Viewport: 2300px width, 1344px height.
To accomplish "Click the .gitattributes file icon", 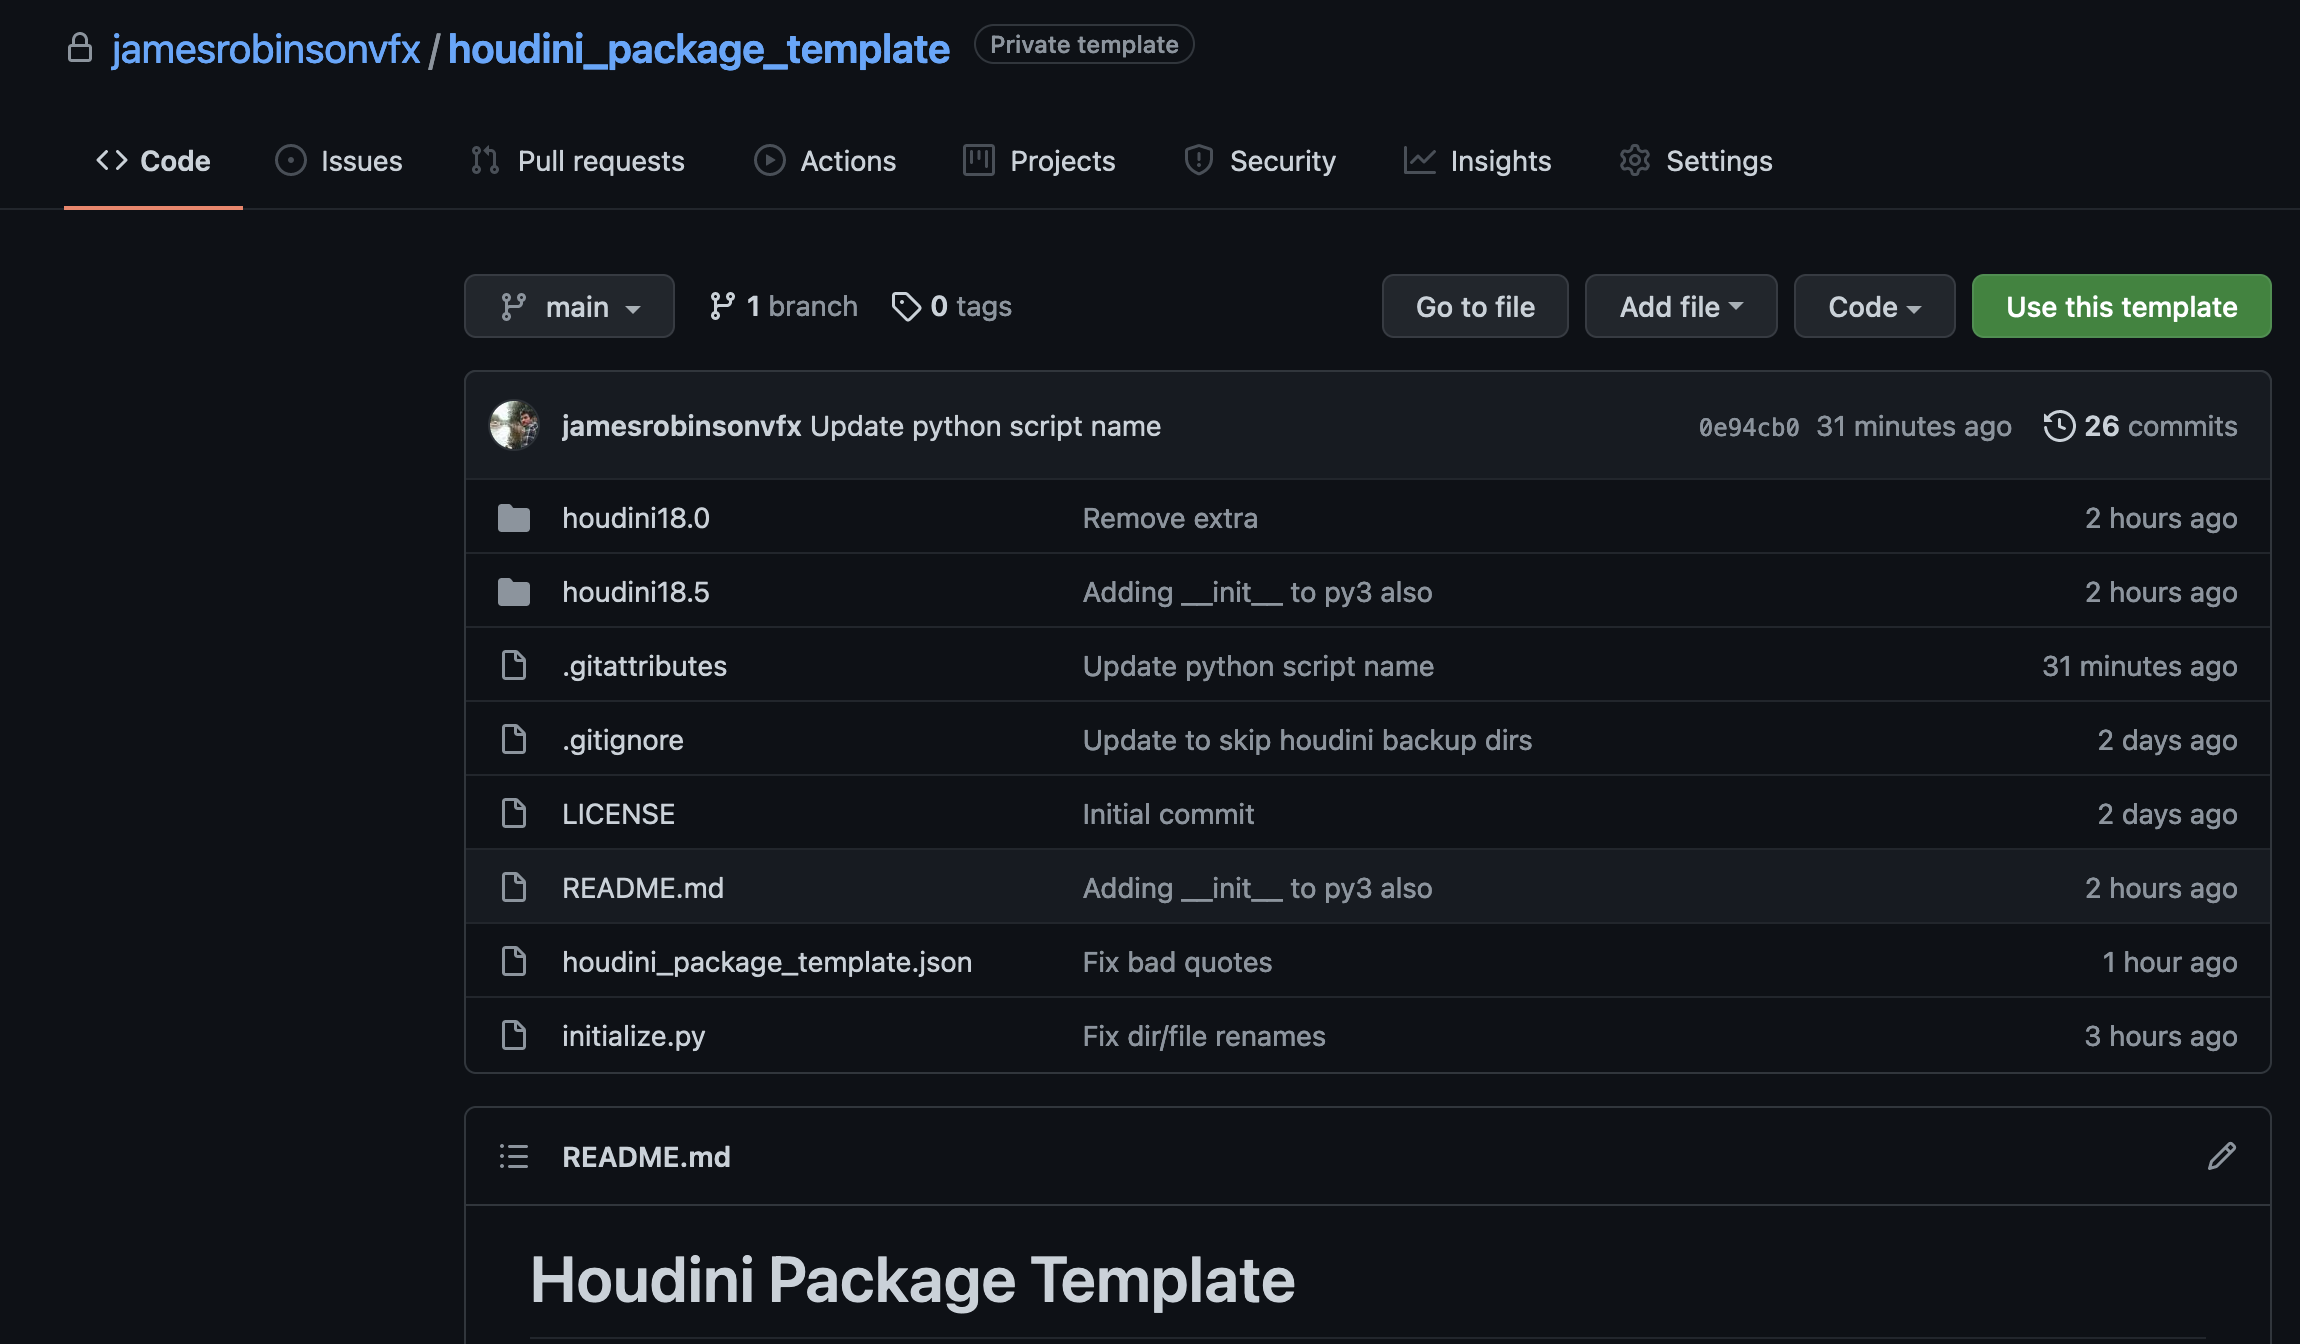I will coord(514,665).
